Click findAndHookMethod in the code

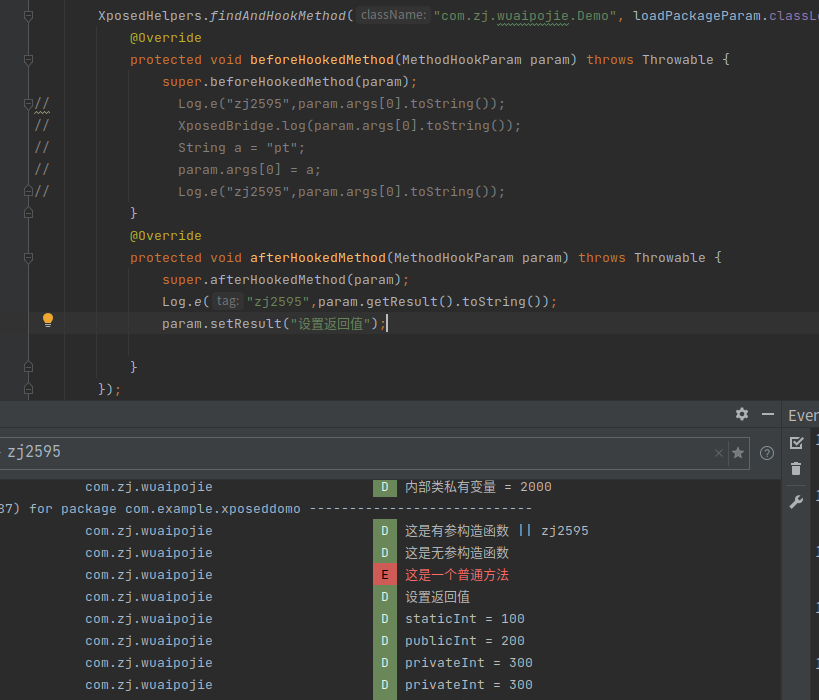click(277, 16)
